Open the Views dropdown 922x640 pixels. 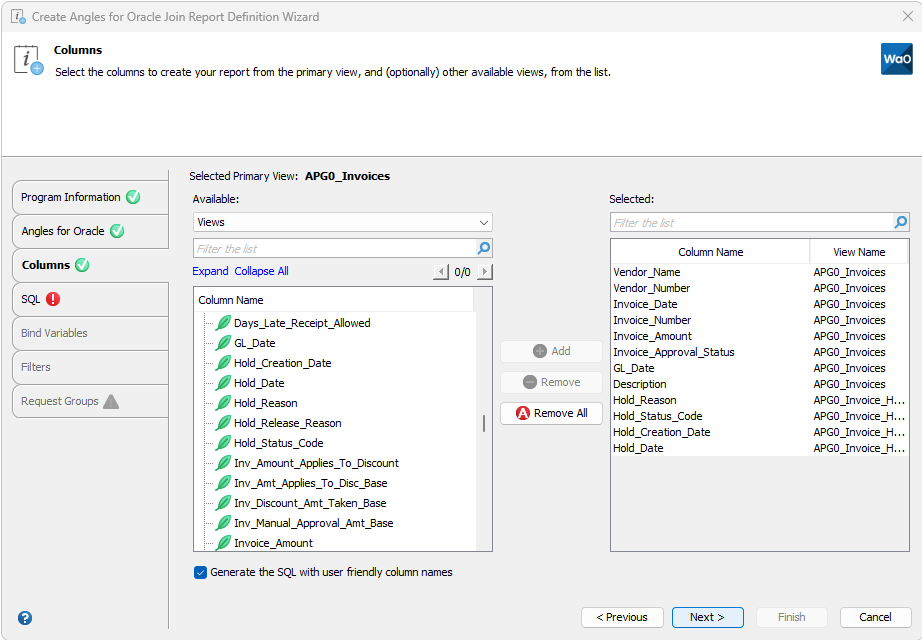pos(342,222)
